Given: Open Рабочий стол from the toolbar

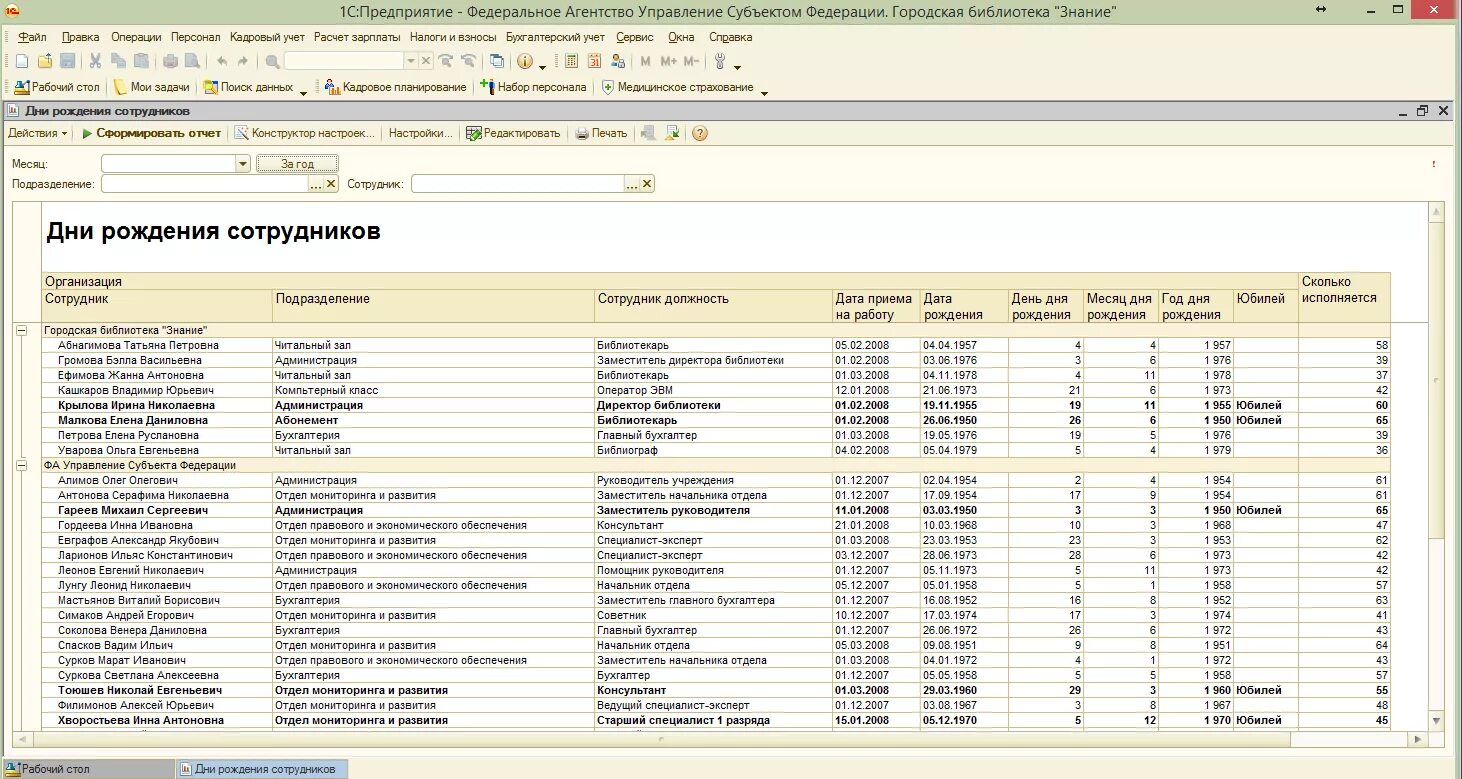Looking at the screenshot, I should [57, 87].
